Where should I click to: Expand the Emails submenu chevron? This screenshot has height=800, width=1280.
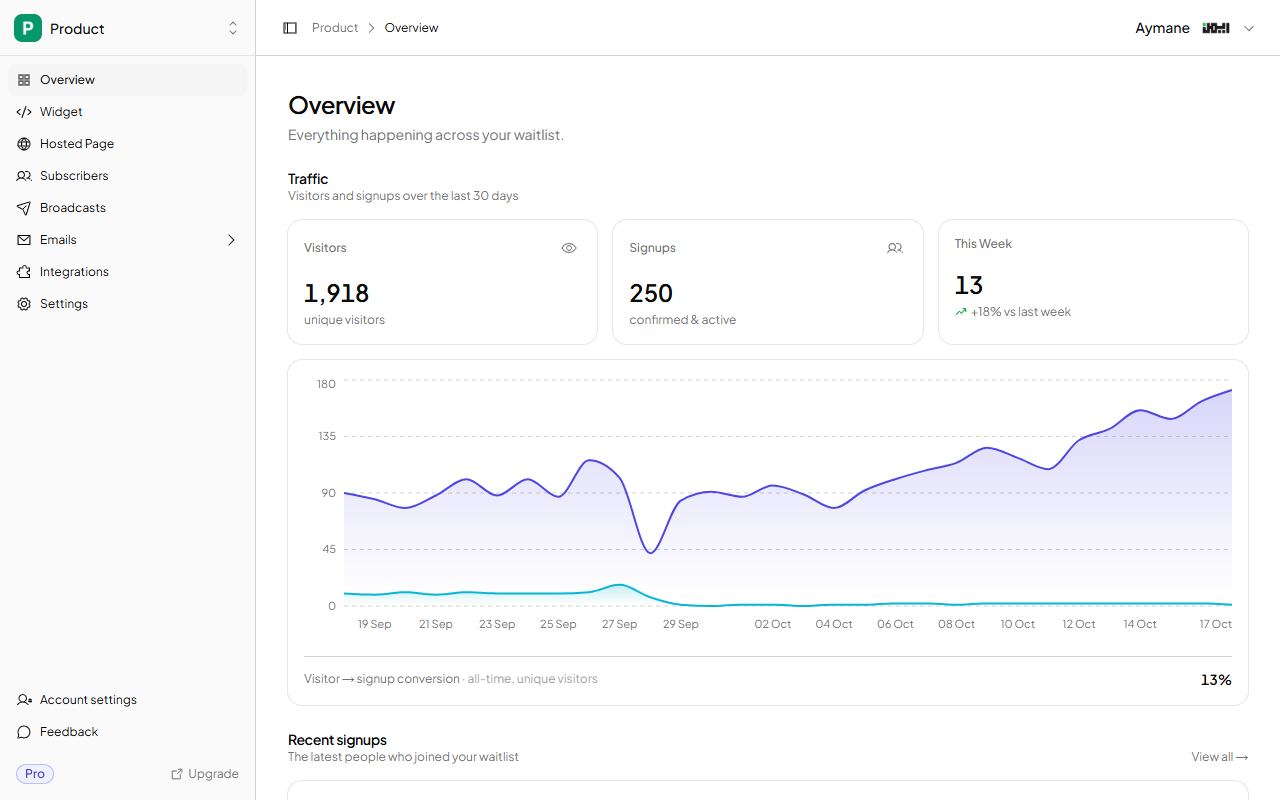pyautogui.click(x=231, y=240)
